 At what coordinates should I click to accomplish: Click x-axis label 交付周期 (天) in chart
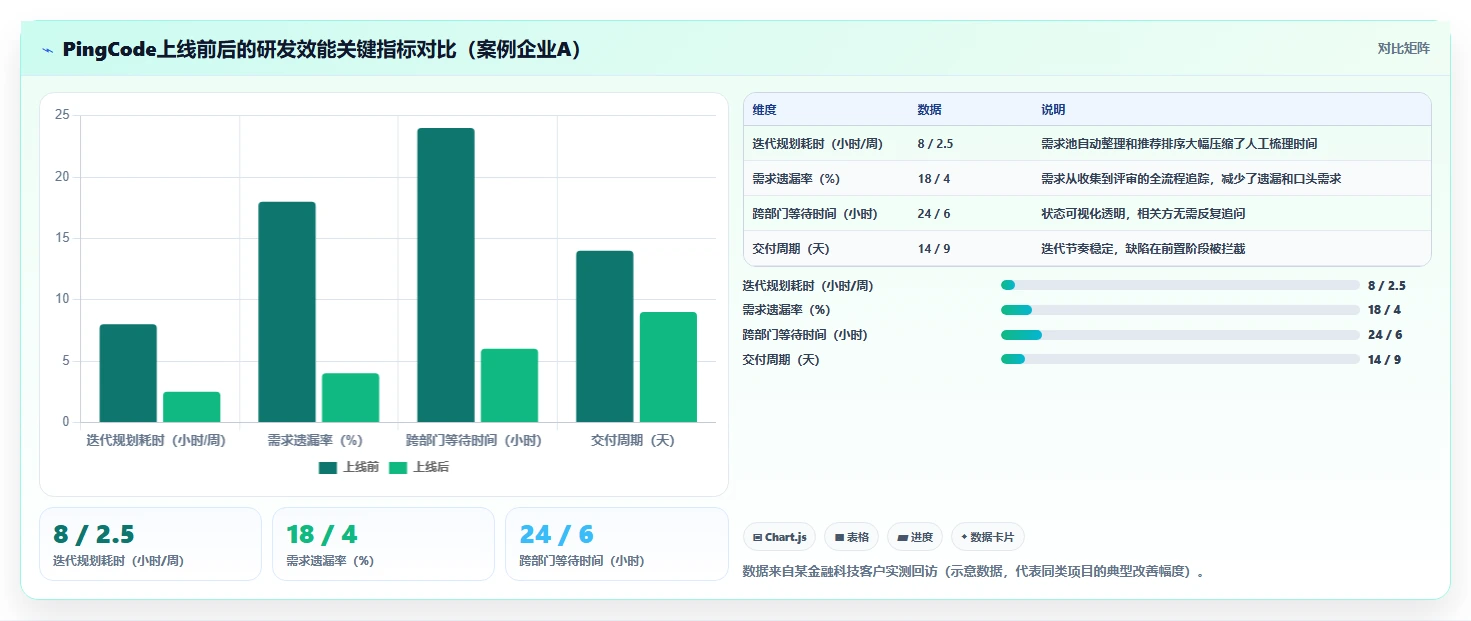pos(633,440)
